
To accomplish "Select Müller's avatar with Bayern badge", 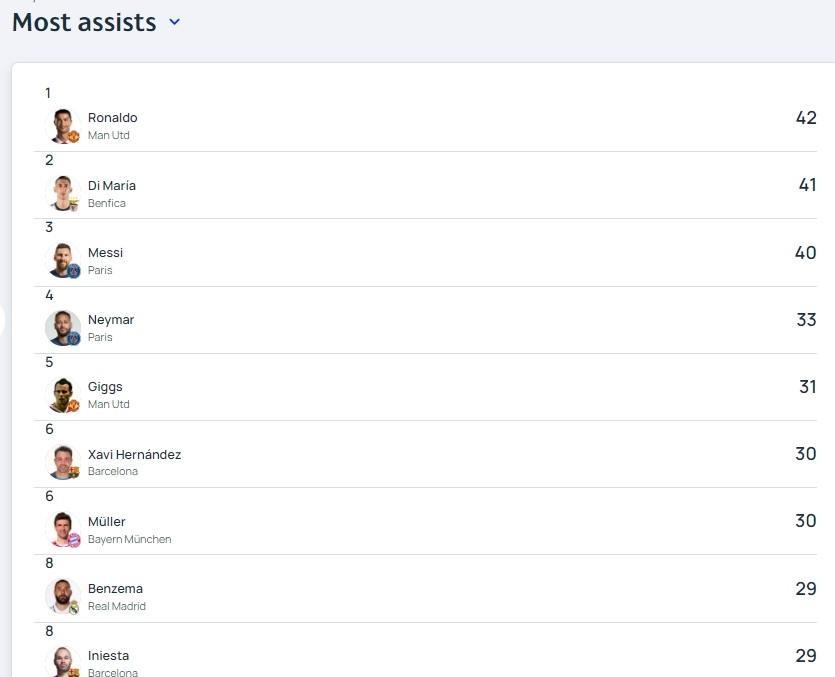I will [63, 529].
